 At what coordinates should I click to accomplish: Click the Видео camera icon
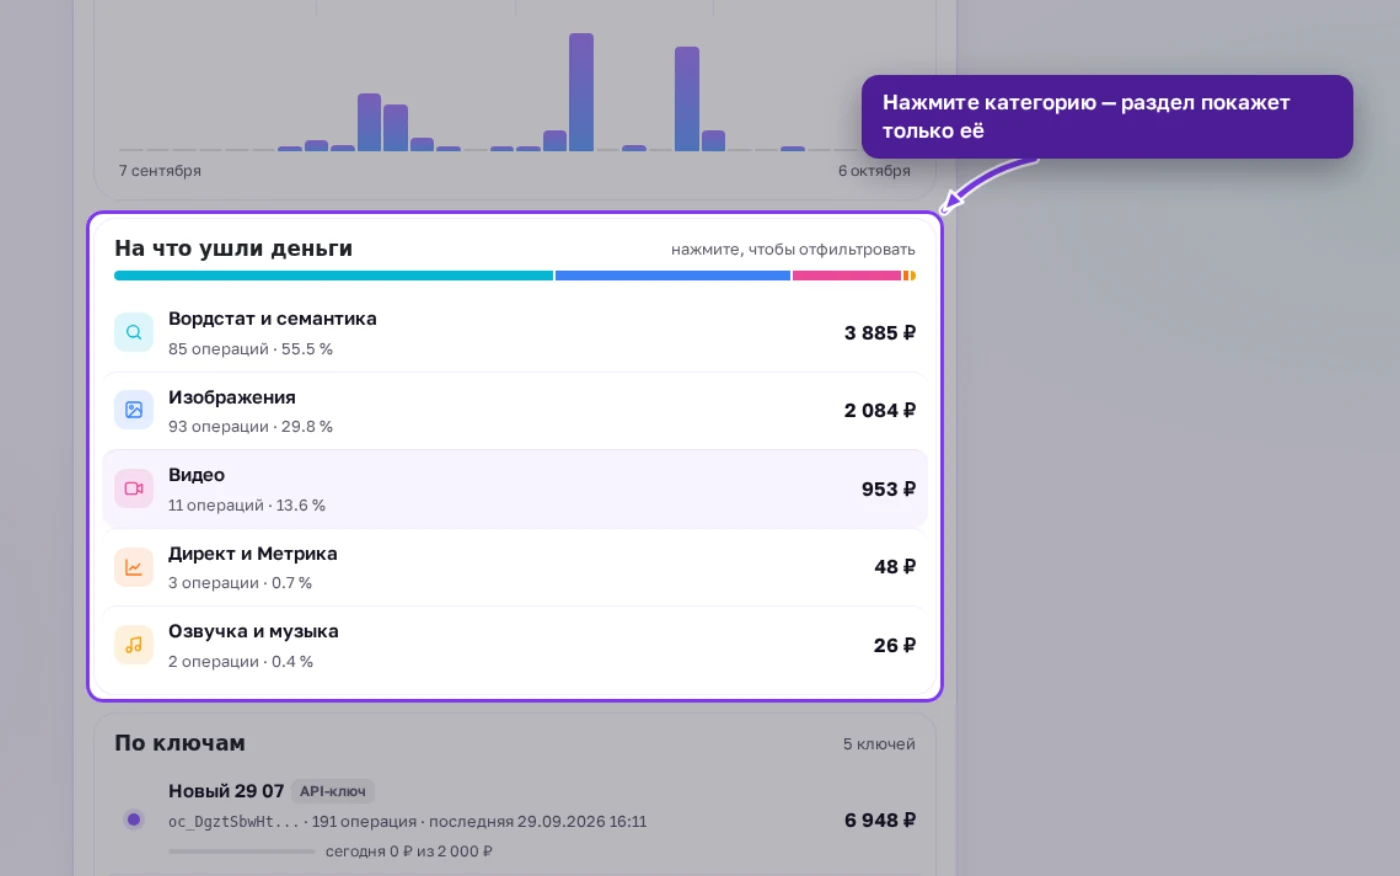[134, 489]
